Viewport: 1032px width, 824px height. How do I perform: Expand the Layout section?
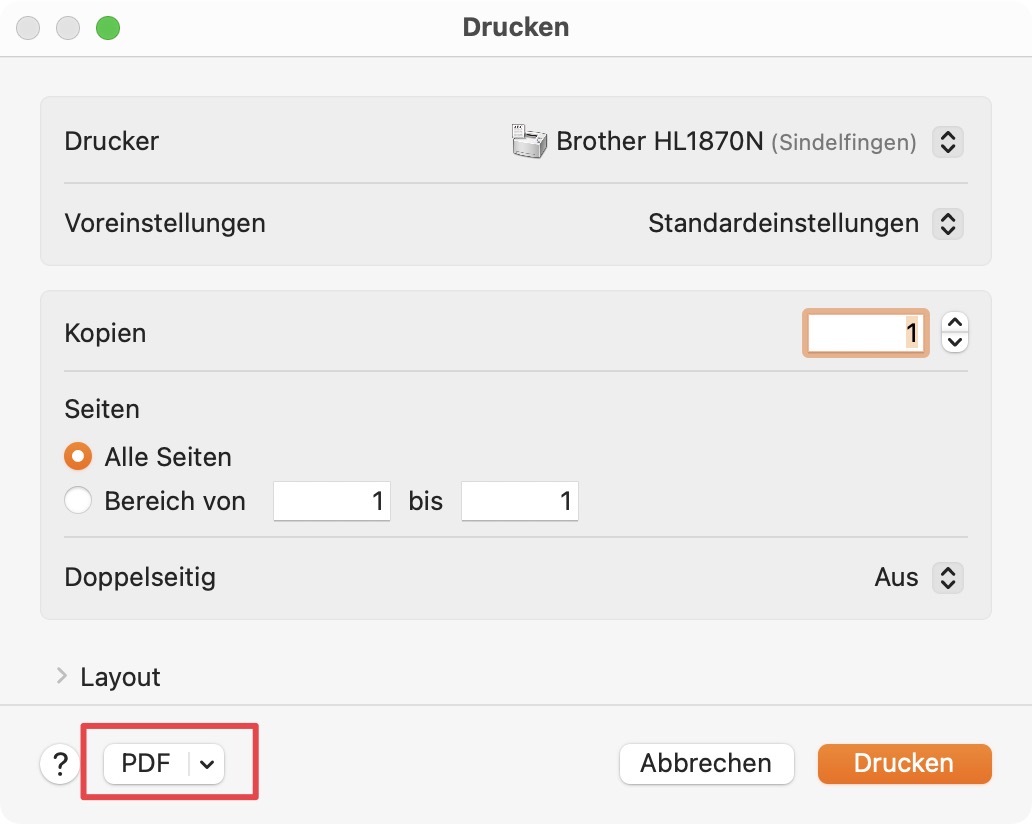click(x=62, y=676)
